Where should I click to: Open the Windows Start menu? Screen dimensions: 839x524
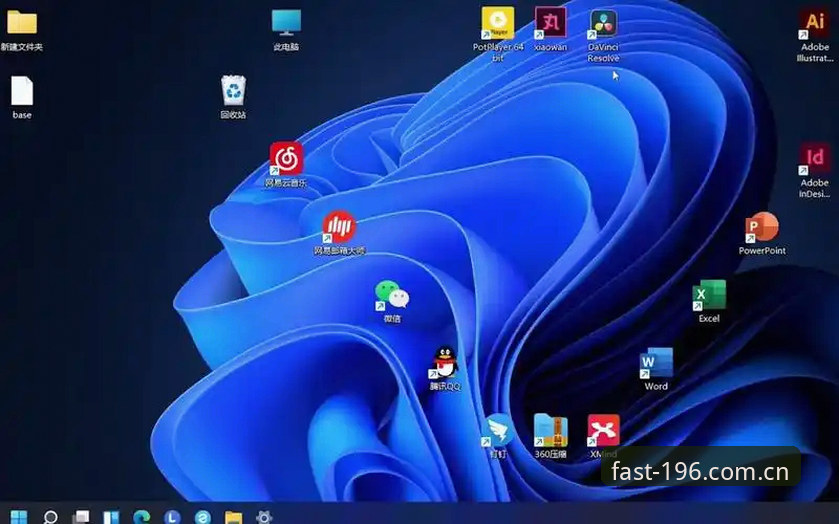click(x=19, y=517)
